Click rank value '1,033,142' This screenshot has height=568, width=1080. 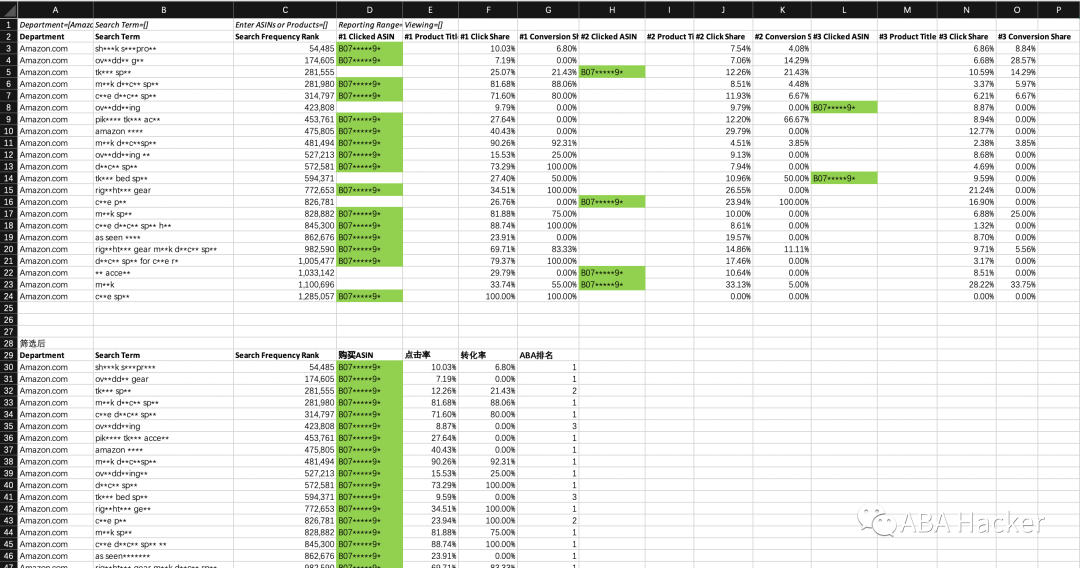click(284, 273)
